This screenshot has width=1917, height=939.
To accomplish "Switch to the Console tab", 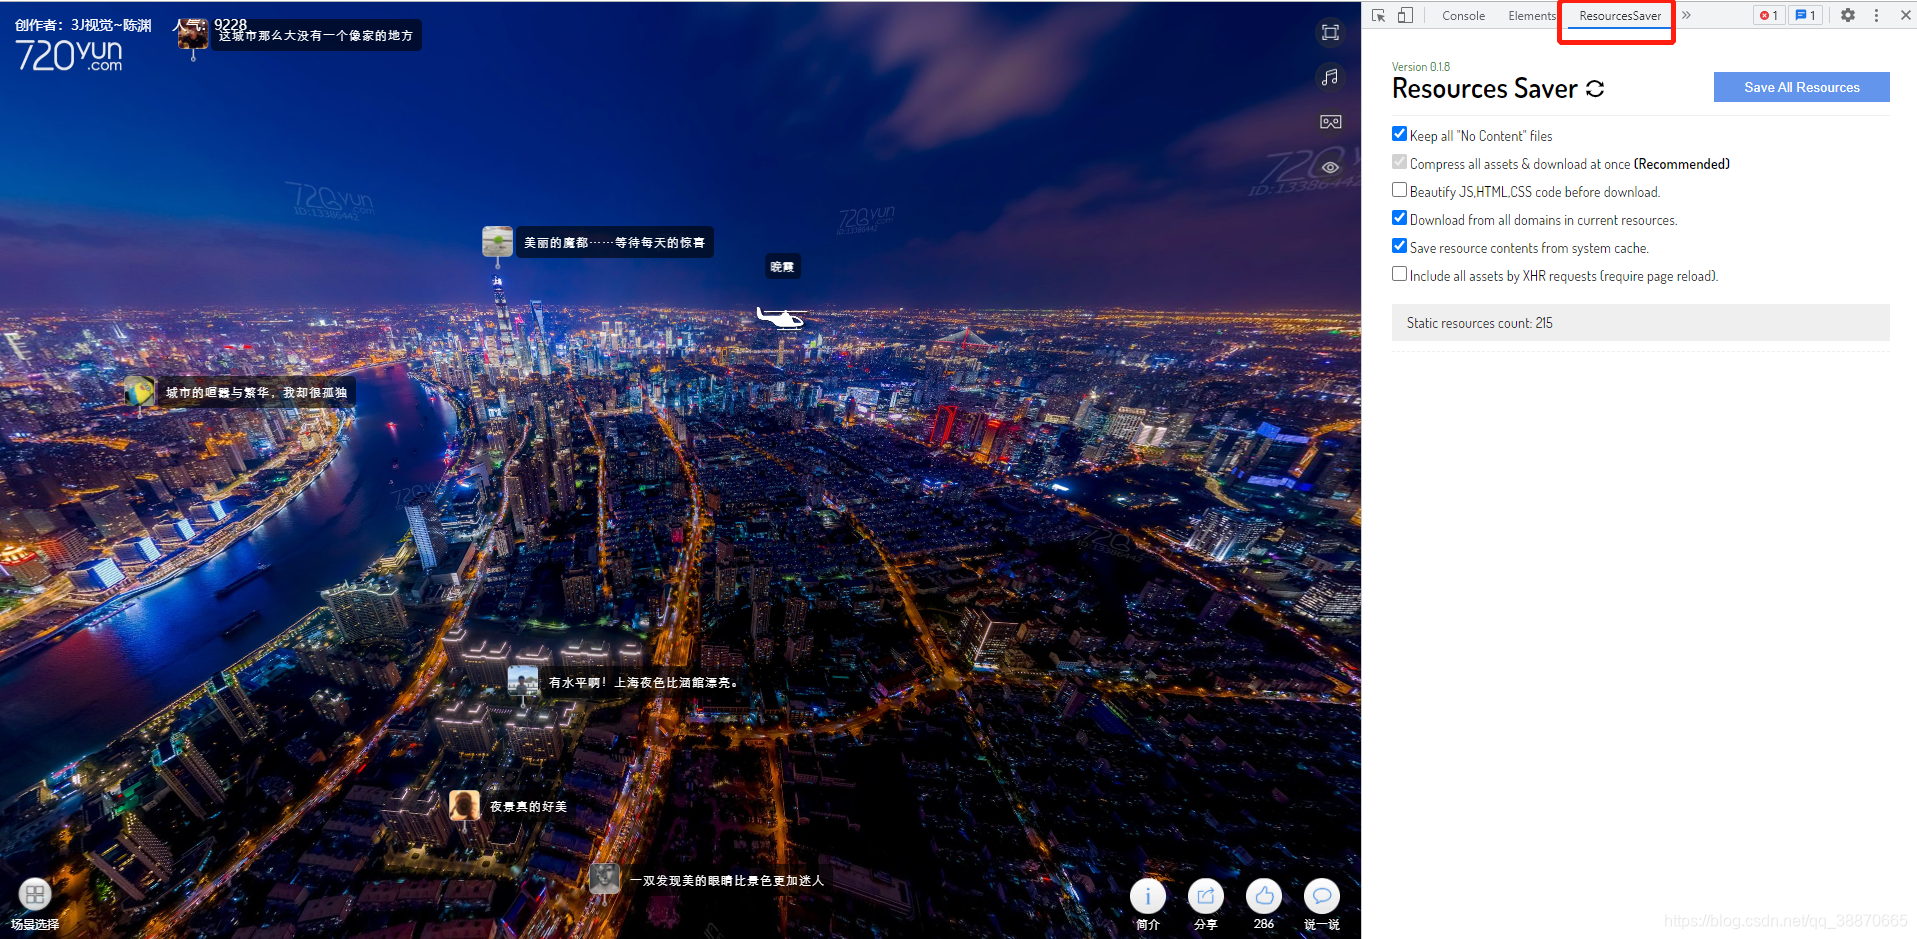I will click(x=1463, y=16).
